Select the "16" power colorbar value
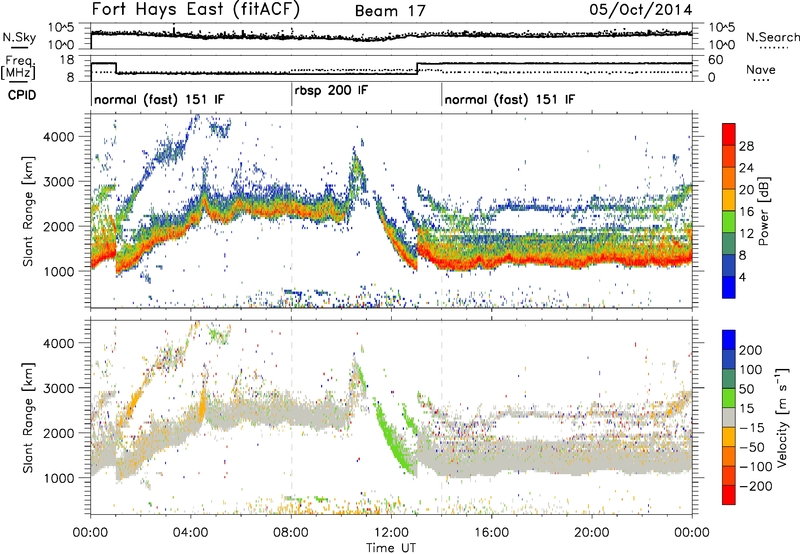This screenshot has width=800, height=554. coord(746,212)
